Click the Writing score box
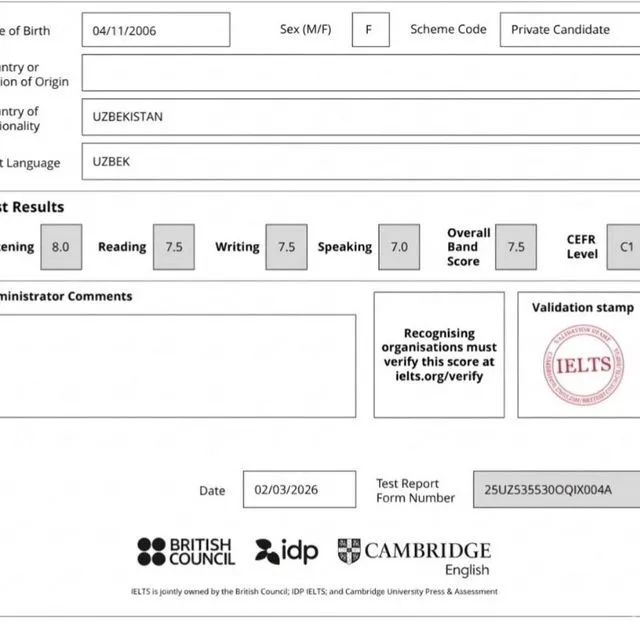Viewport: 640px width, 640px height. point(287,247)
